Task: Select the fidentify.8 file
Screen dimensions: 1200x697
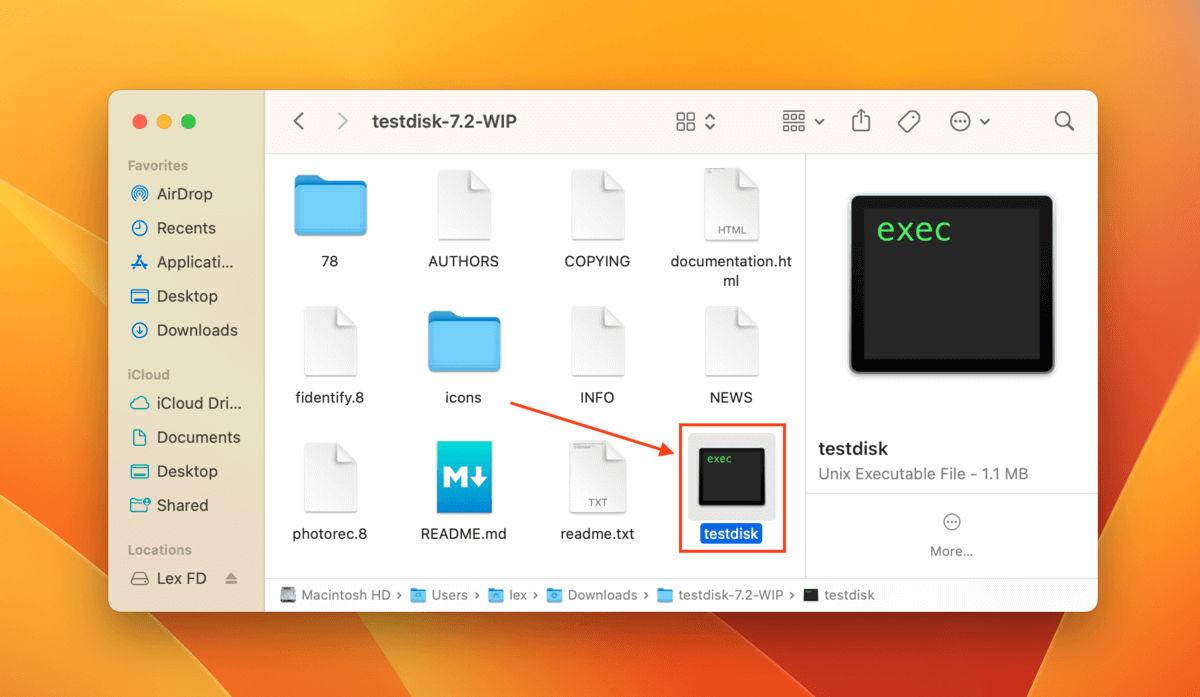Action: pyautogui.click(x=330, y=342)
